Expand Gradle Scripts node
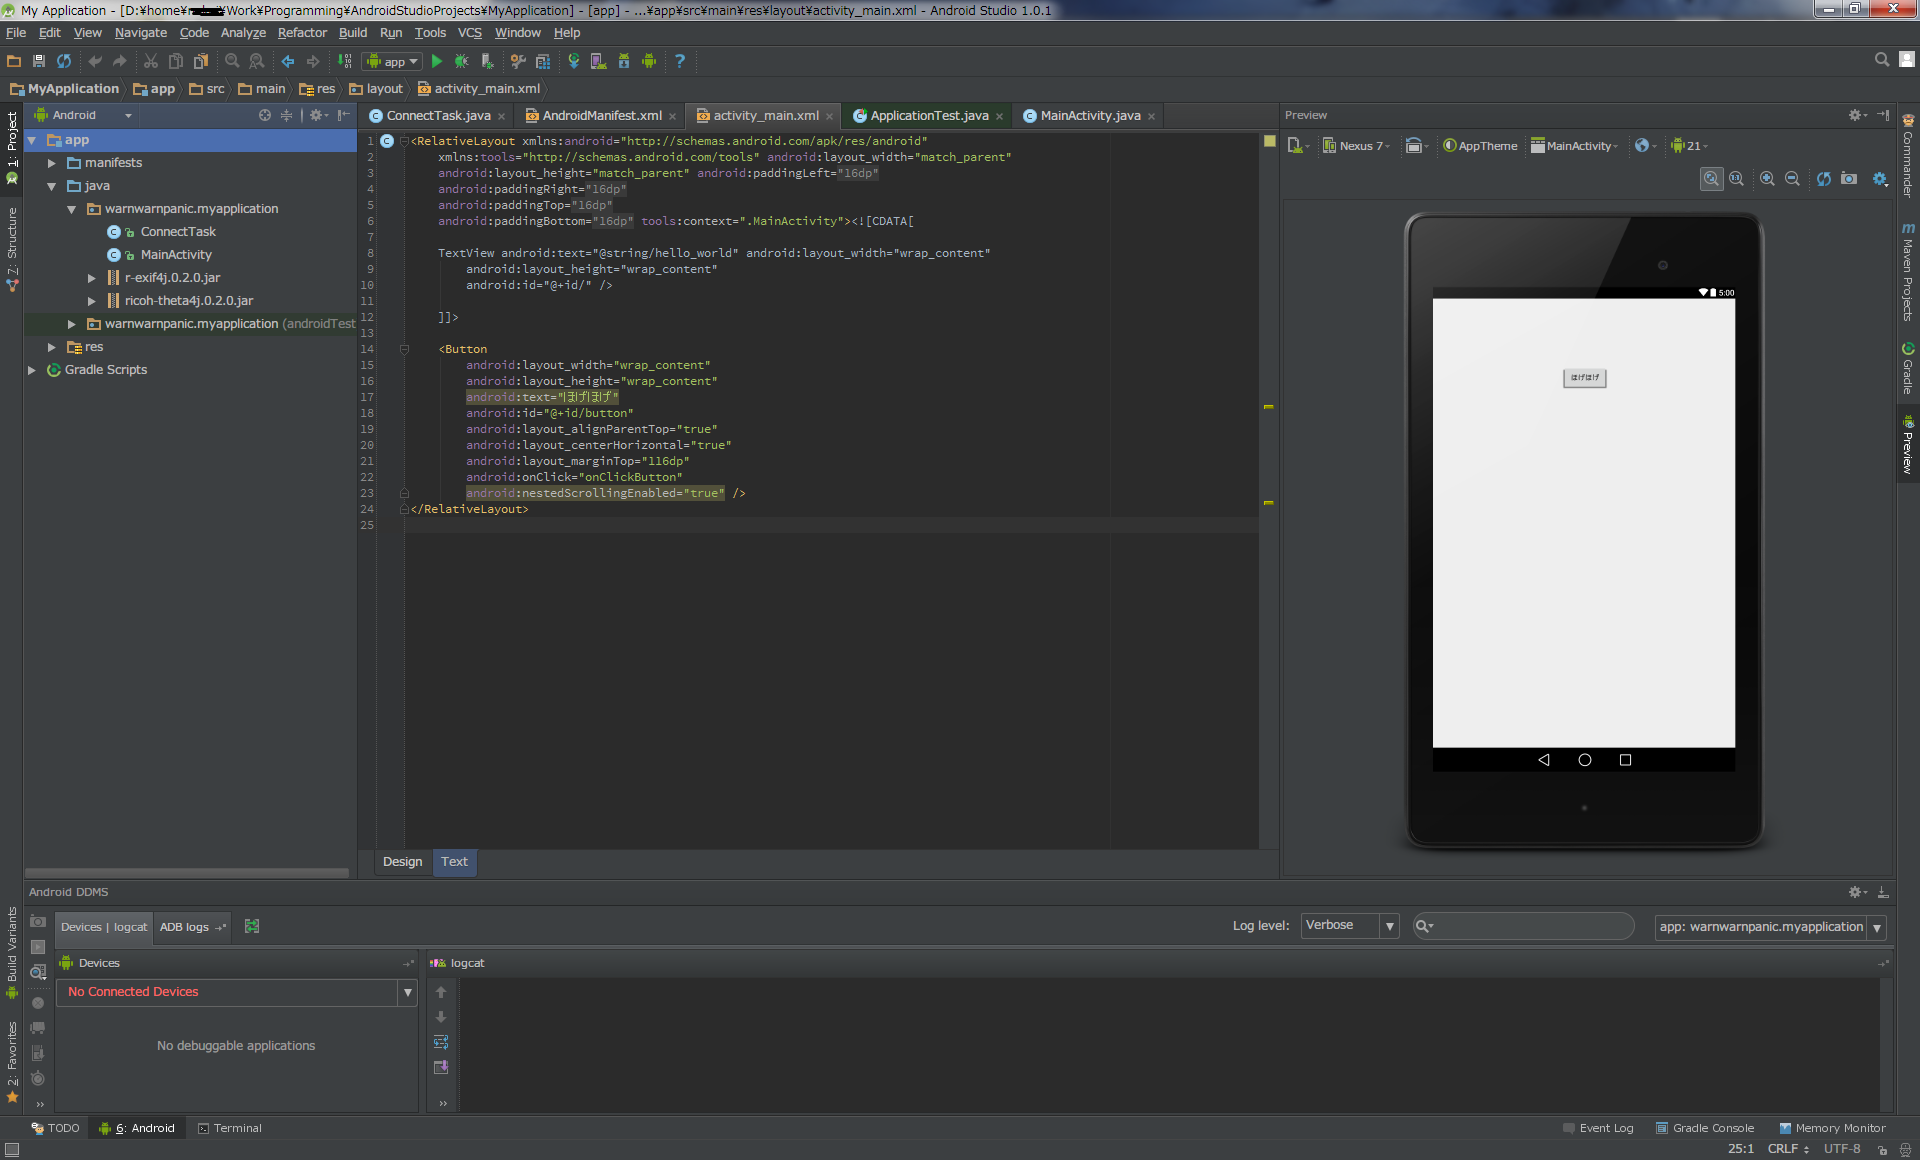1920x1160 pixels. (32, 370)
